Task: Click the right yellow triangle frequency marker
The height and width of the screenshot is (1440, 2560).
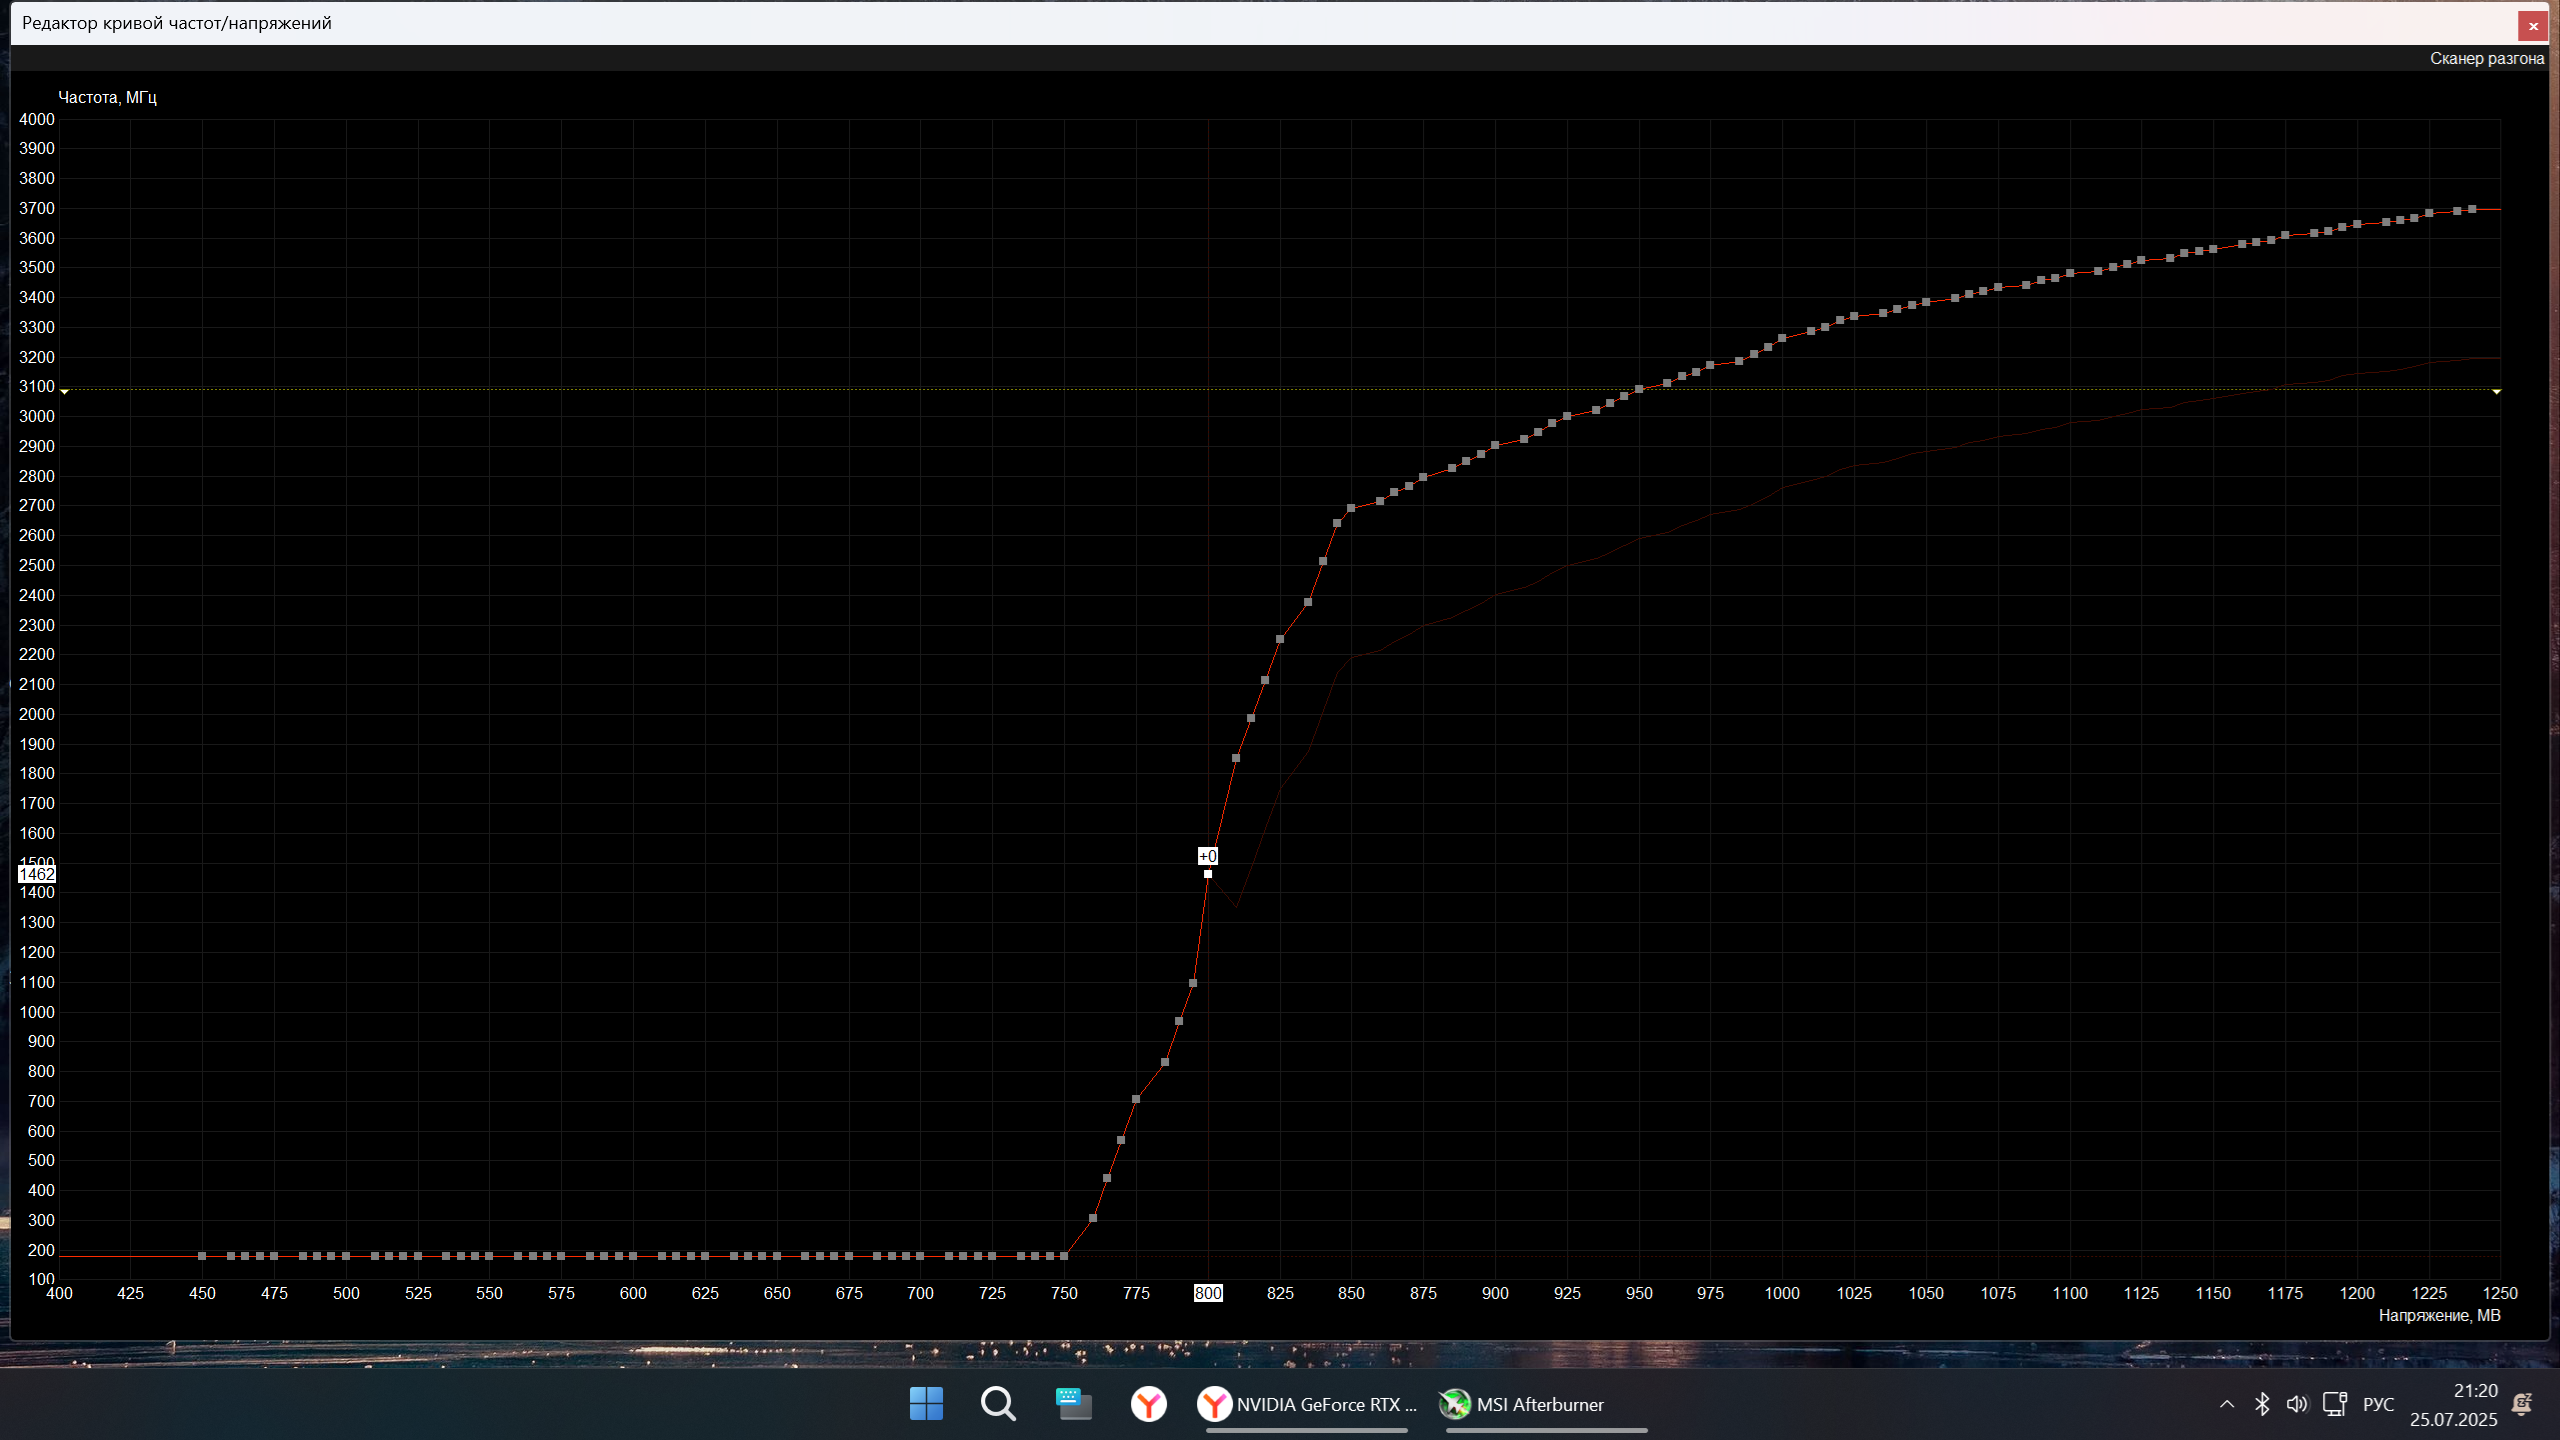Action: point(2496,392)
